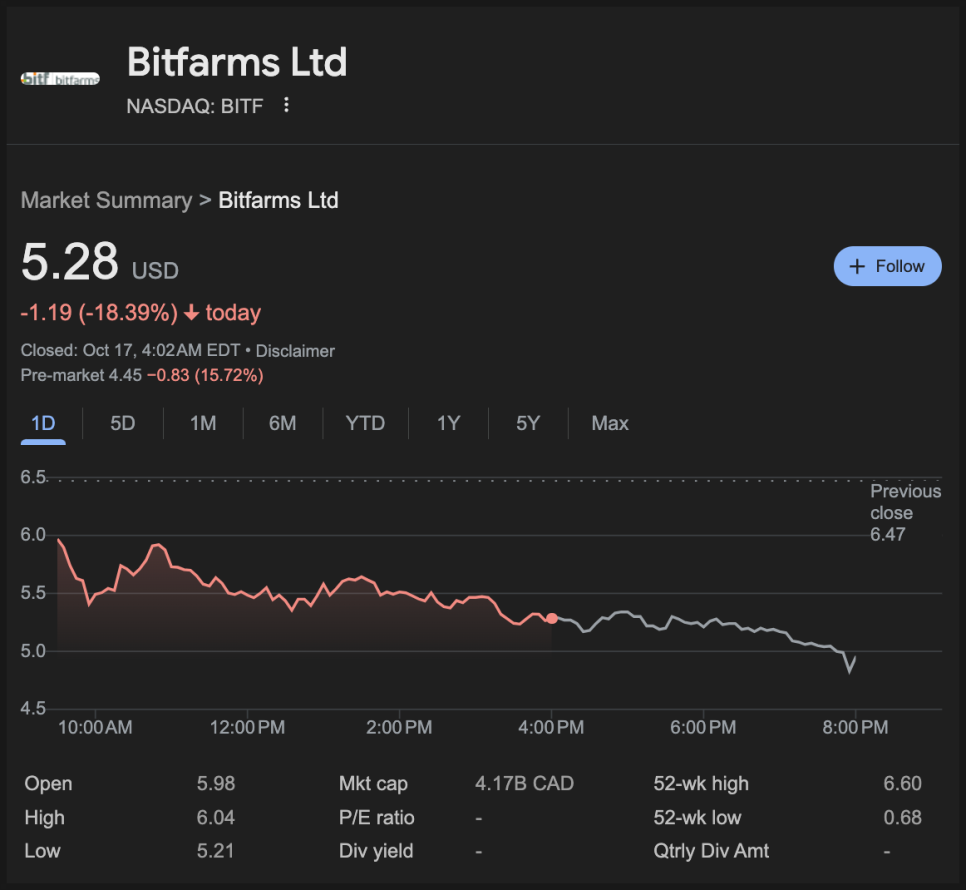Select the 1D chart range tab
966x890 pixels.
[x=43, y=423]
